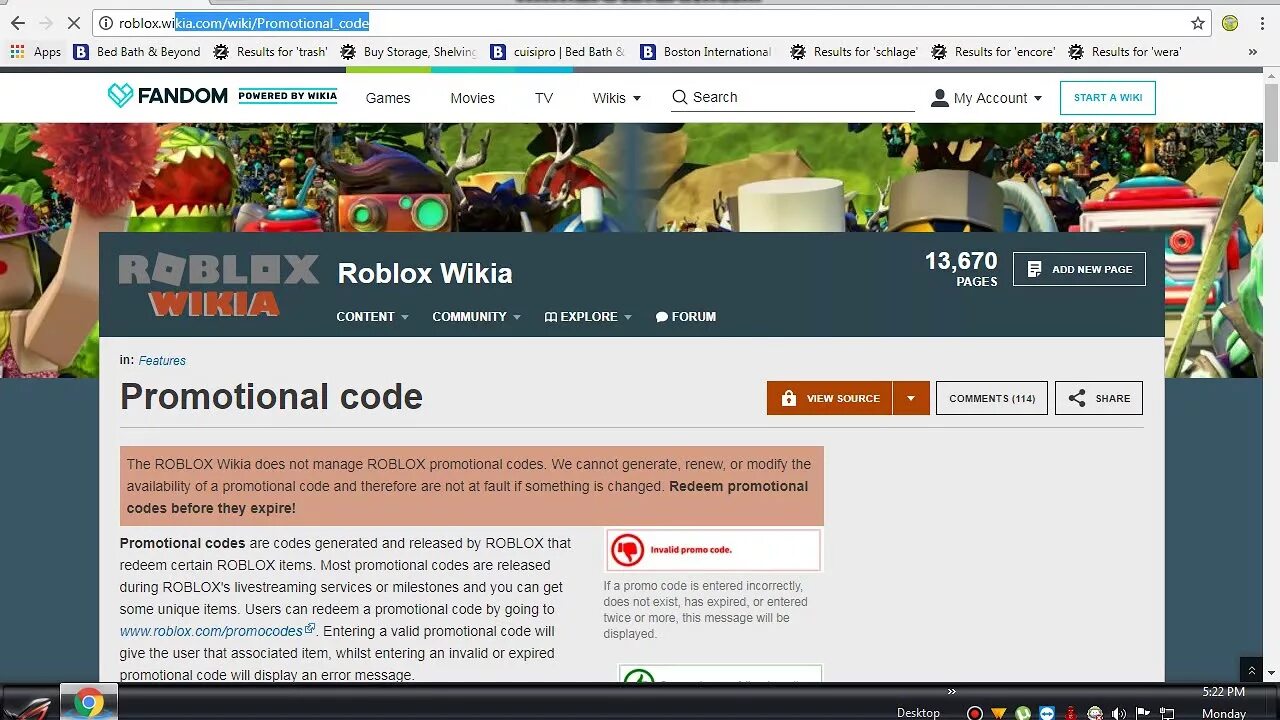The image size is (1280, 720).
Task: Click the View Source button
Action: (x=830, y=398)
